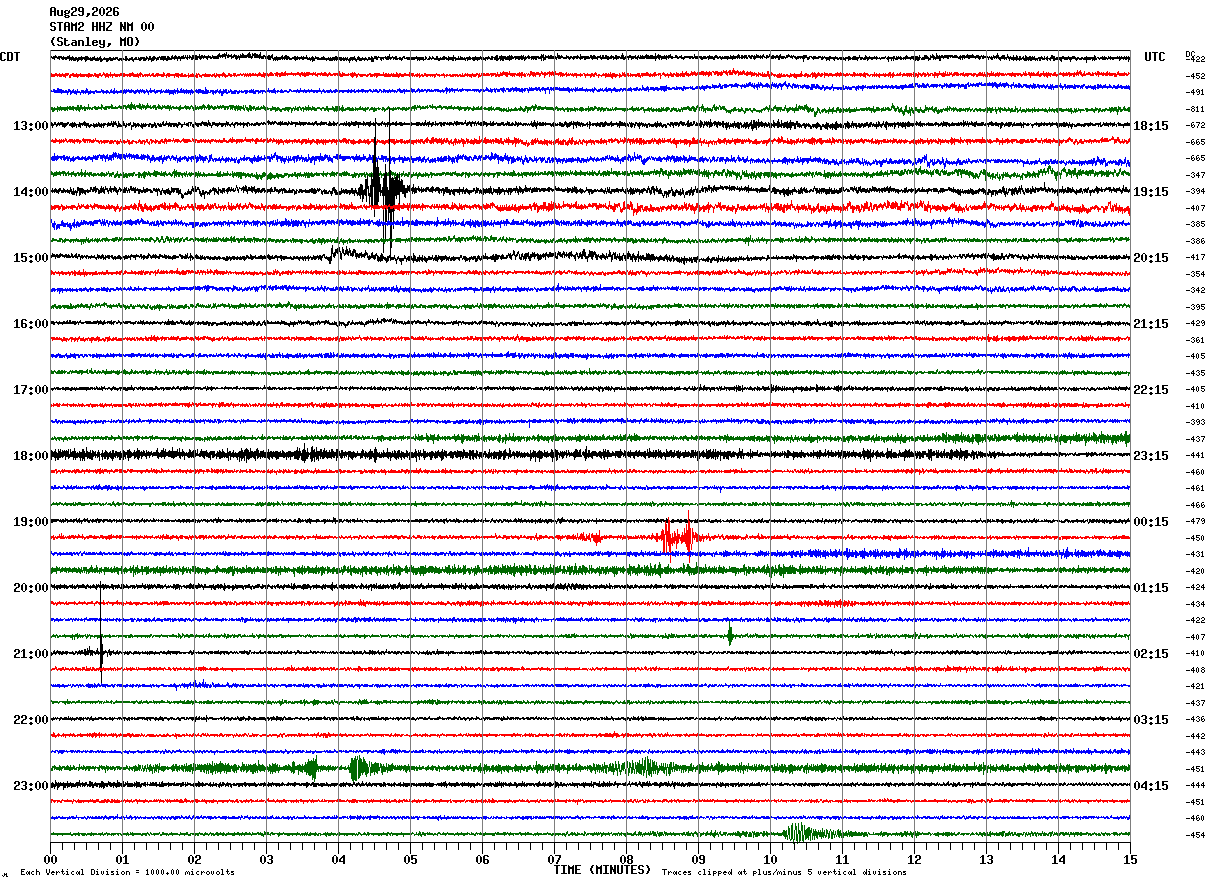Click the small green spike near minute 9
Screen dimensions: 1210x886
point(730,634)
